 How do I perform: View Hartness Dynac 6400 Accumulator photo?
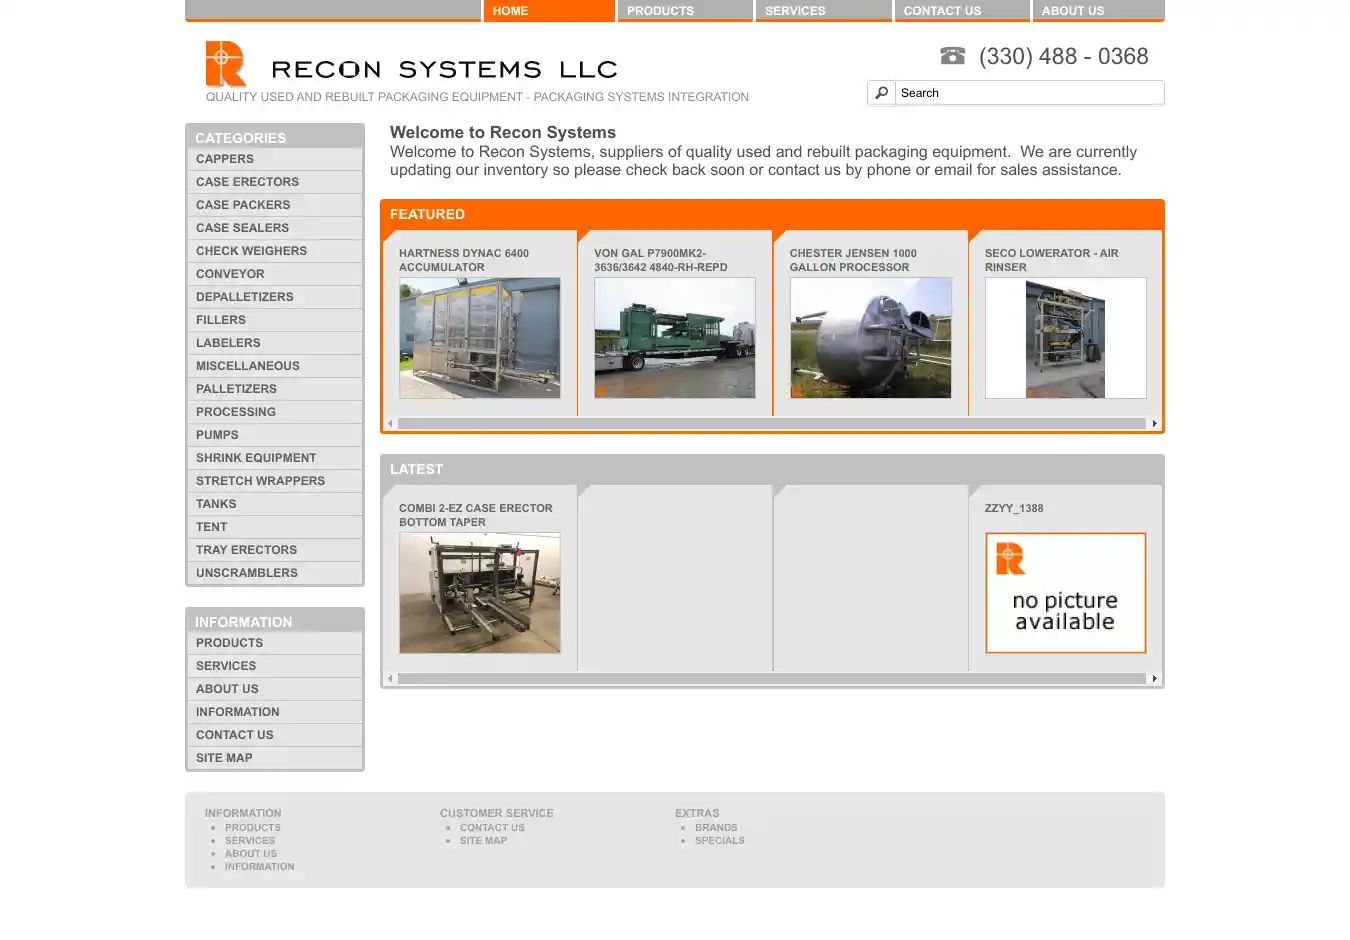(479, 338)
